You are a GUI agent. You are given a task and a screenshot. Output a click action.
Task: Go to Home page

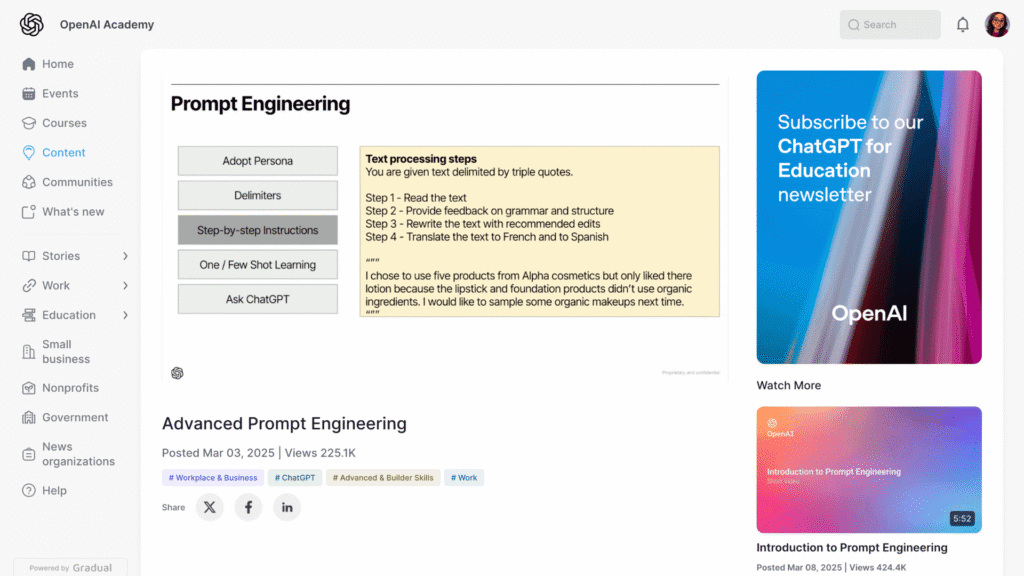57,64
